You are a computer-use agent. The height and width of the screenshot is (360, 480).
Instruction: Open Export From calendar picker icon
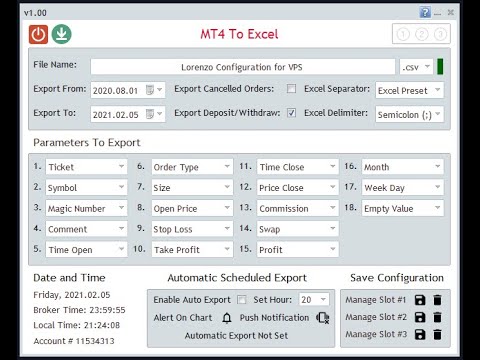[x=150, y=90]
